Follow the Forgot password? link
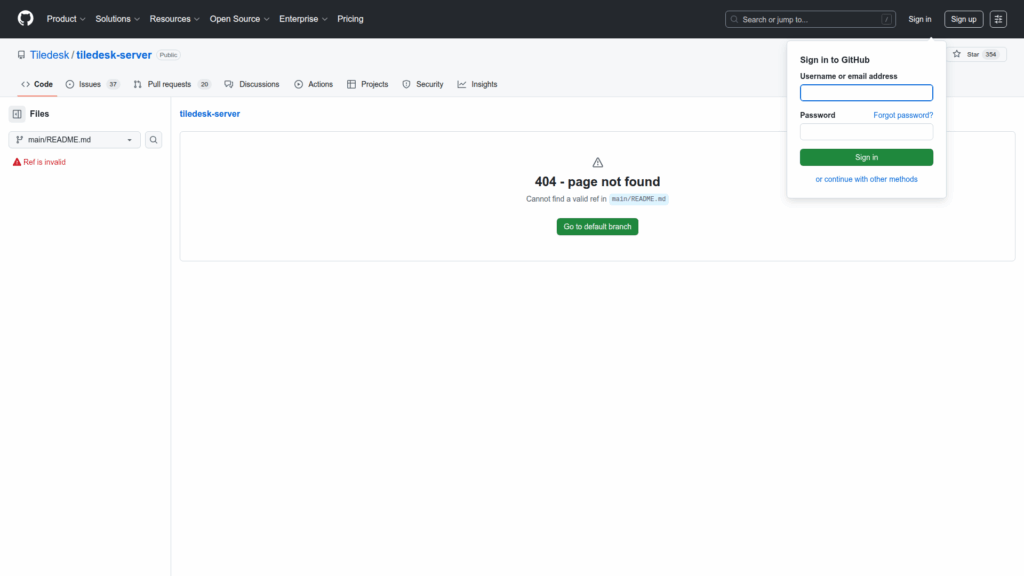This screenshot has width=1024, height=576. coord(903,115)
